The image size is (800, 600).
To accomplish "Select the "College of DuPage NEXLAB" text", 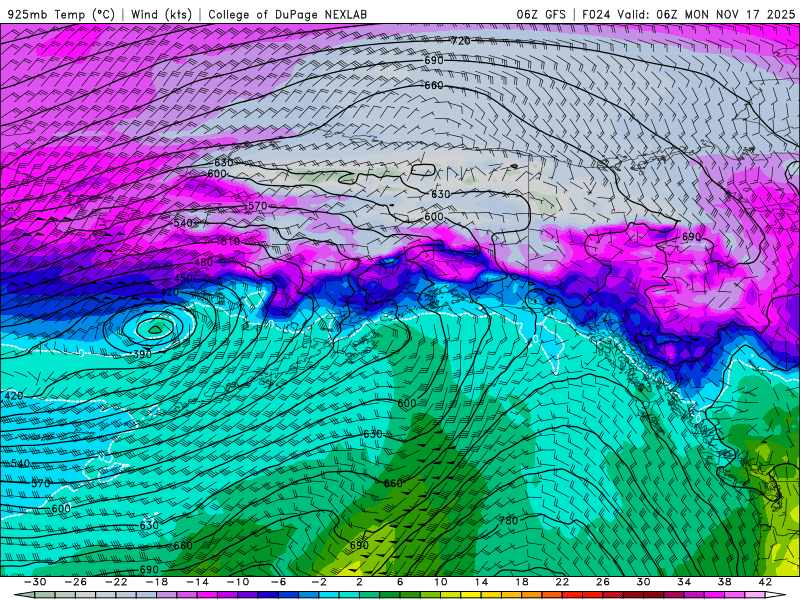I will [x=287, y=14].
